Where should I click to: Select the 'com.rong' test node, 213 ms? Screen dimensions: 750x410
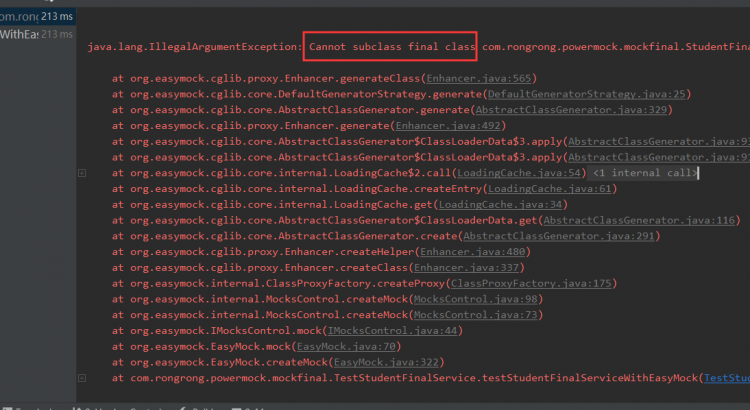[20, 16]
